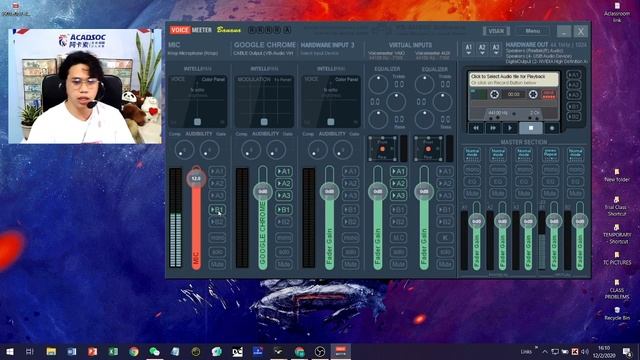Click the second virtual input surround panner
The height and width of the screenshot is (360, 640).
[x=429, y=149]
